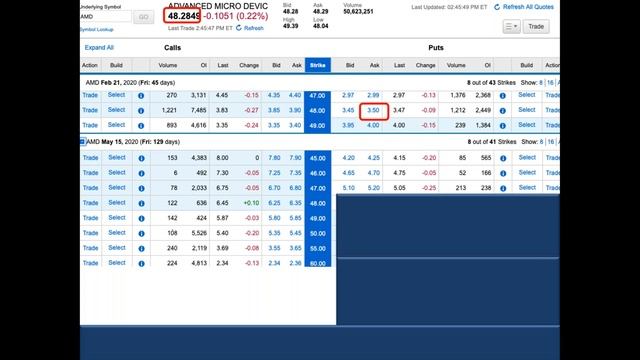Click Select link for Feb 21 49.00 put
The image size is (640, 360).
point(527,125)
